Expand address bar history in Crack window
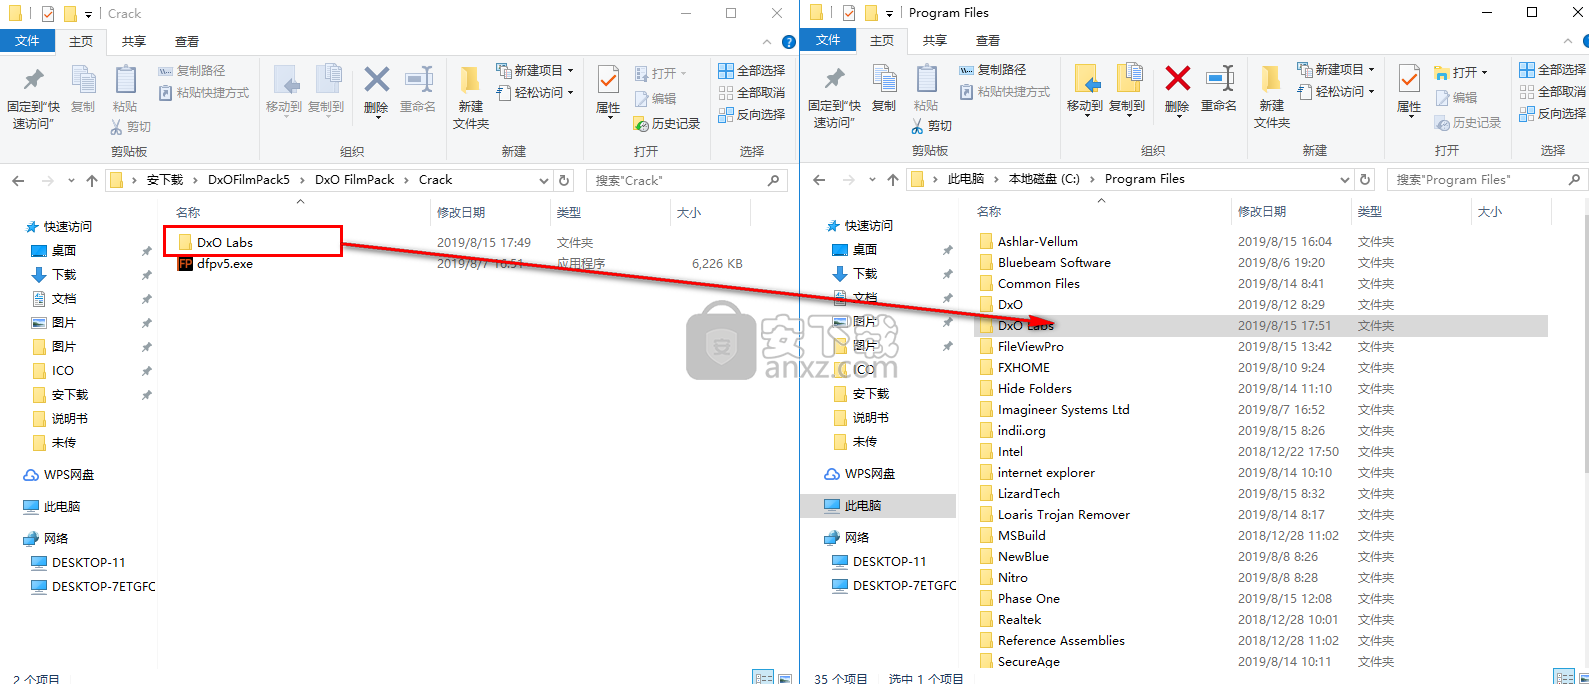 click(x=544, y=181)
